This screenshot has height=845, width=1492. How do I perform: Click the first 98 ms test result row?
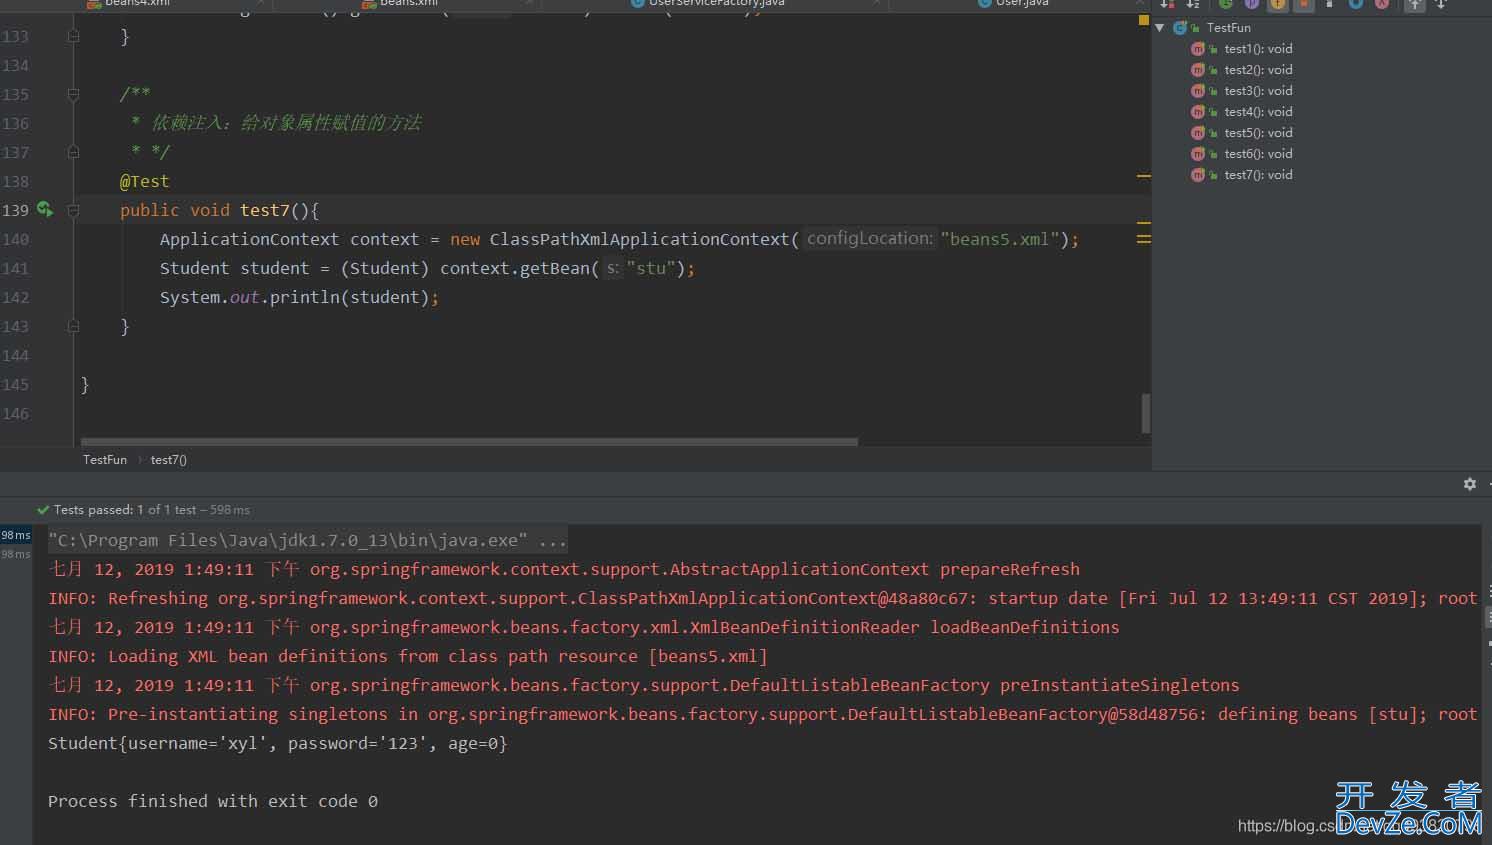16,535
